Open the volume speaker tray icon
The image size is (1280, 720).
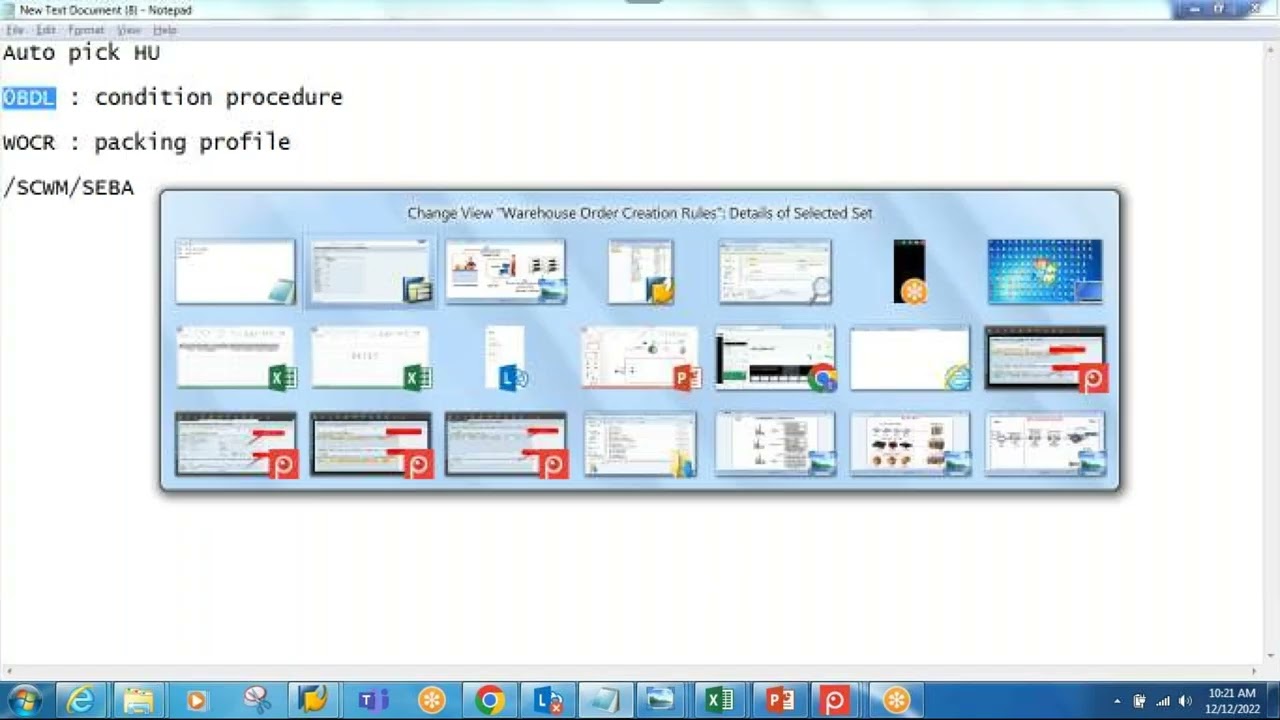click(x=1186, y=701)
